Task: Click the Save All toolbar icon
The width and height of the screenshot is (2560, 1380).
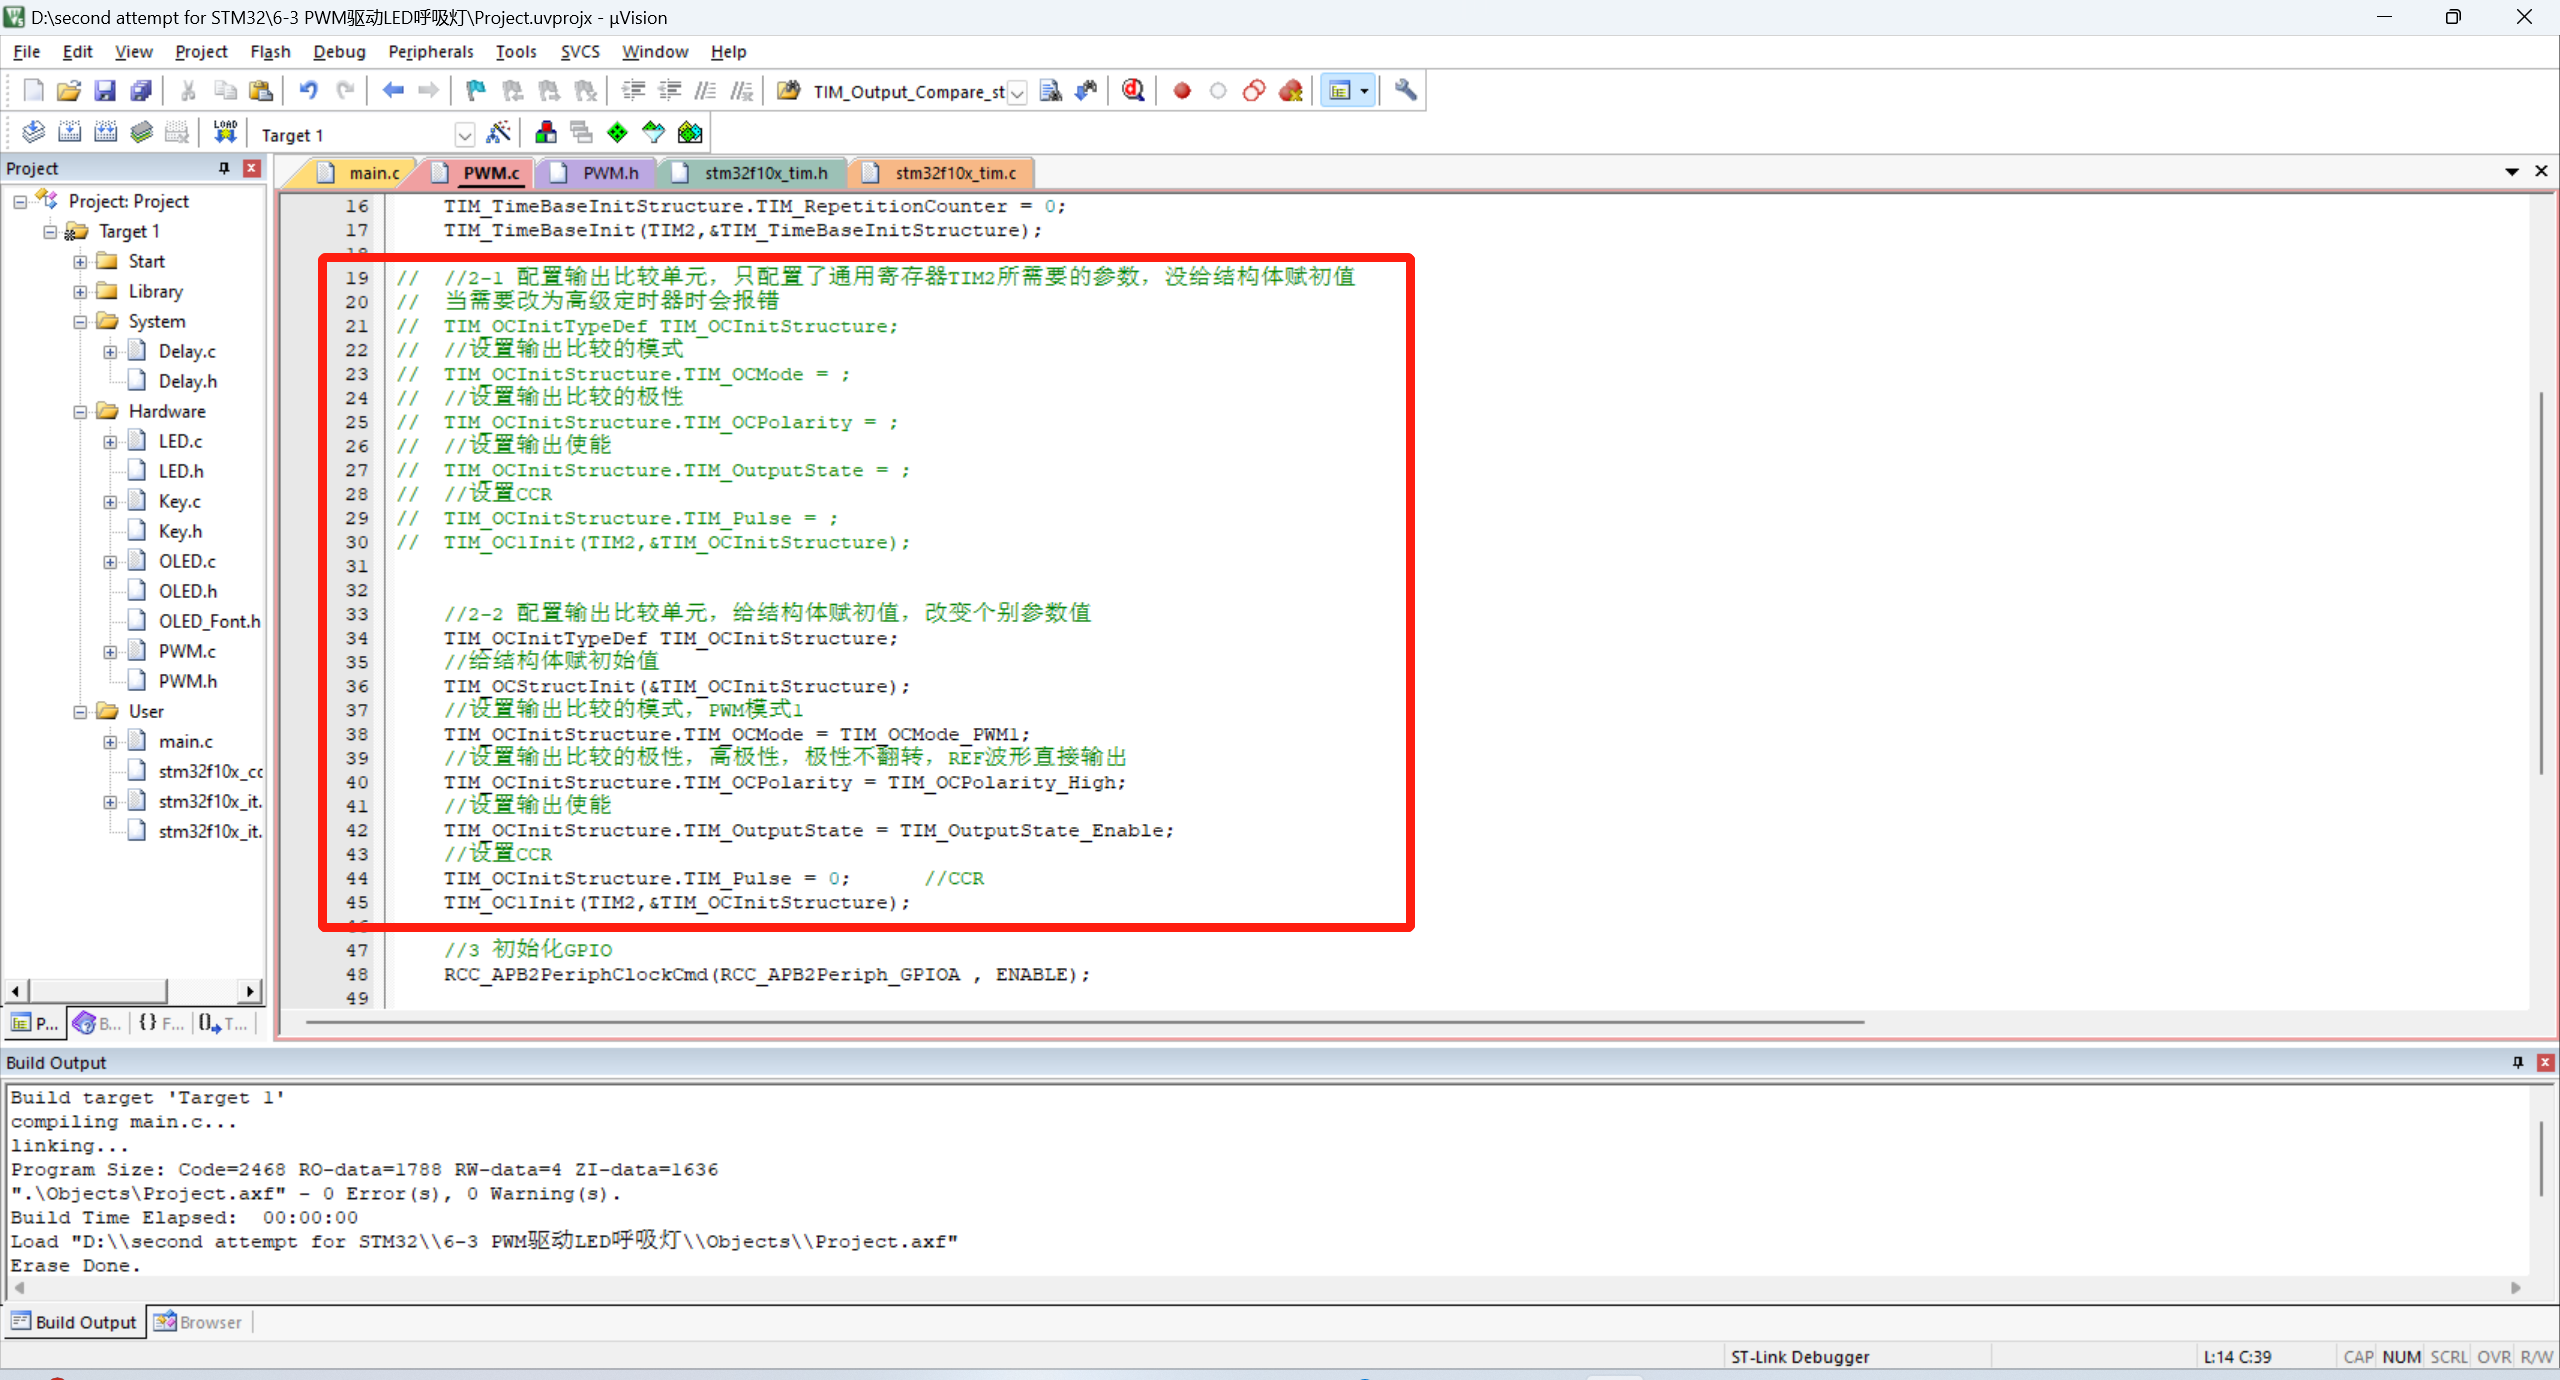Action: coord(141,91)
